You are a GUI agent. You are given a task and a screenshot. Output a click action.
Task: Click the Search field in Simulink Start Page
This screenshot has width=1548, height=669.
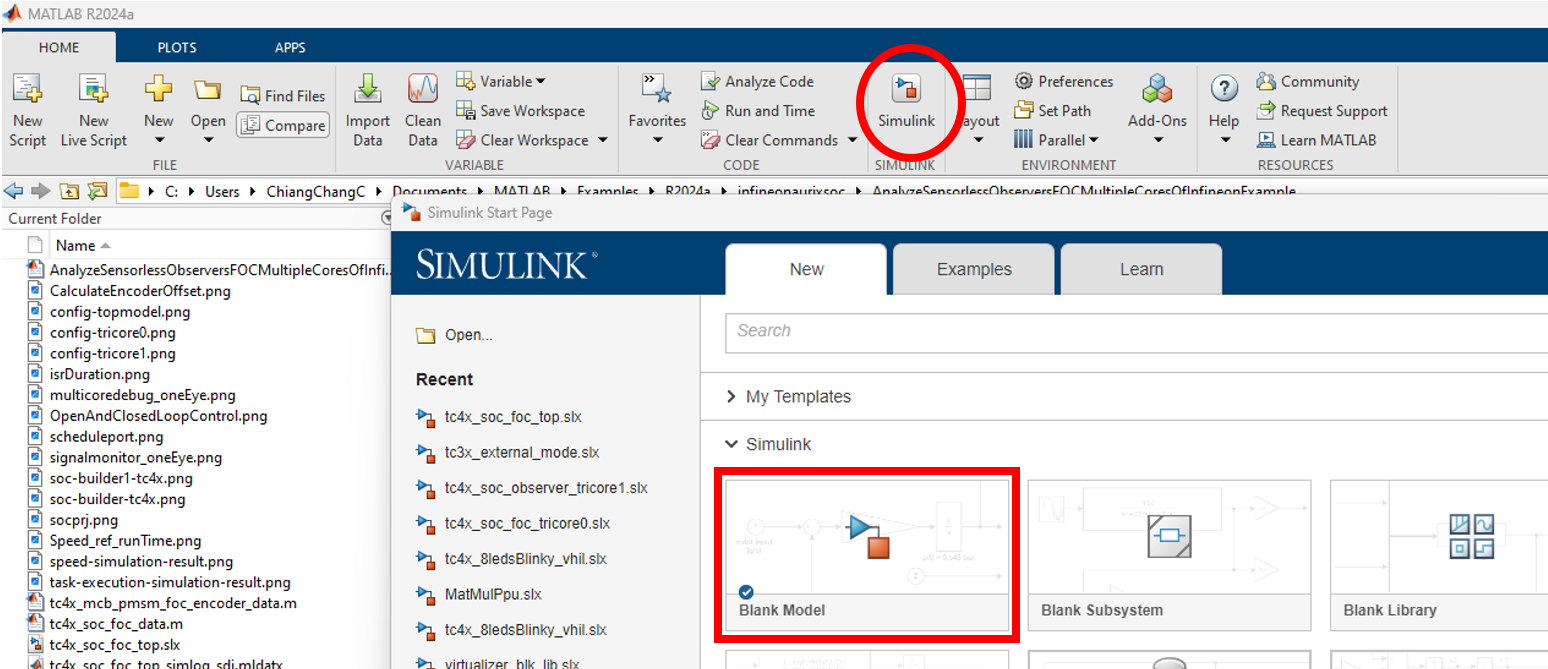[x=1137, y=331]
